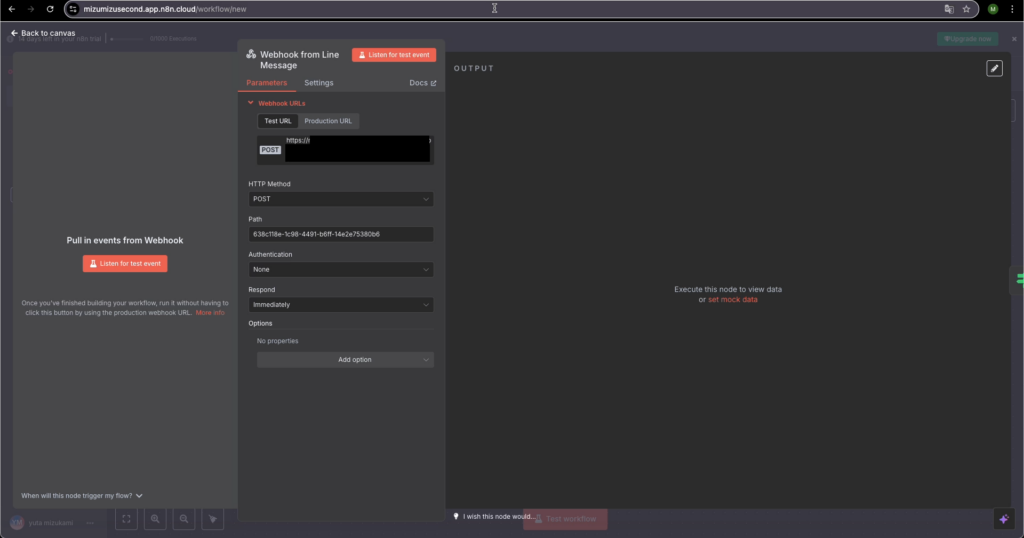This screenshot has height=538, width=1024.
Task: Click the No properties text
Action: pos(278,341)
